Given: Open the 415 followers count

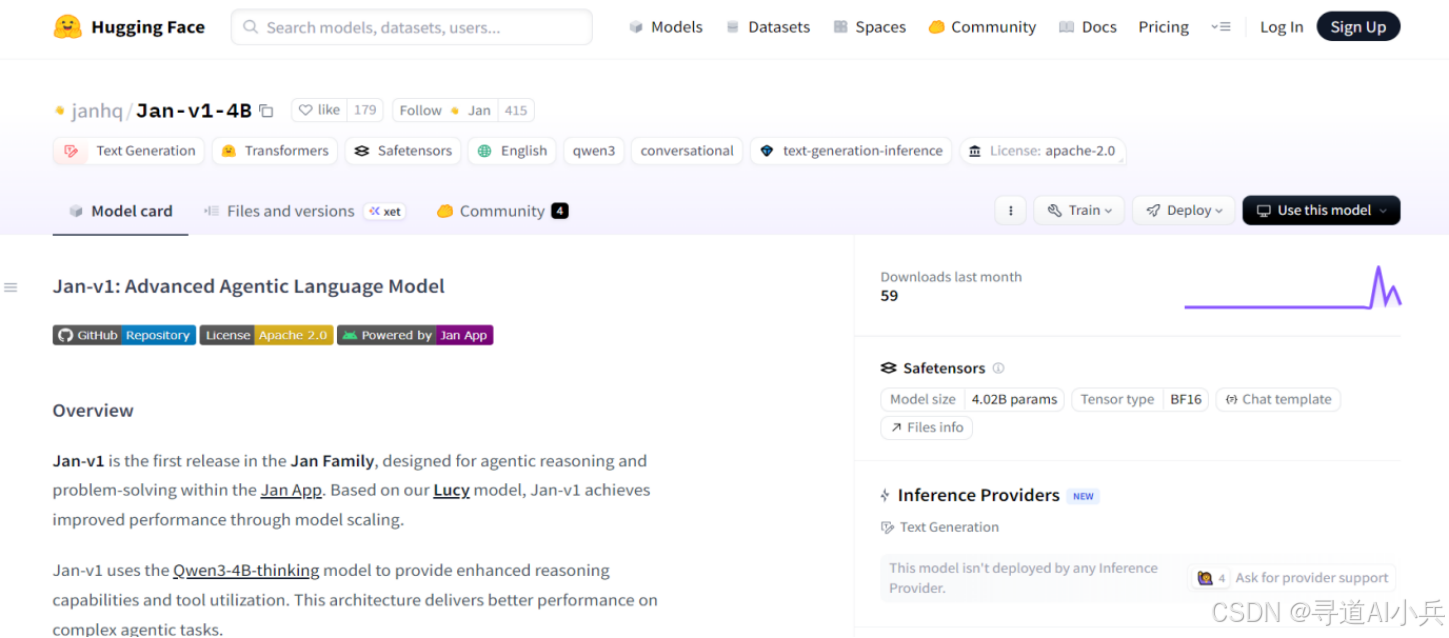Looking at the screenshot, I should [x=516, y=111].
